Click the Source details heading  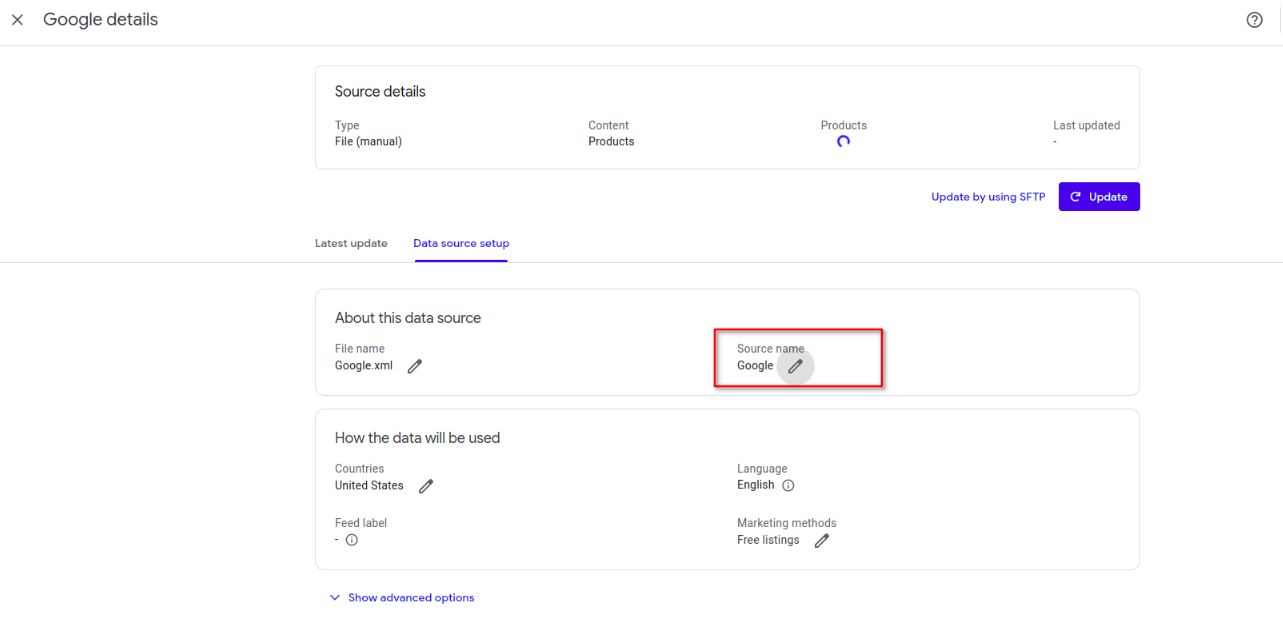(x=380, y=91)
